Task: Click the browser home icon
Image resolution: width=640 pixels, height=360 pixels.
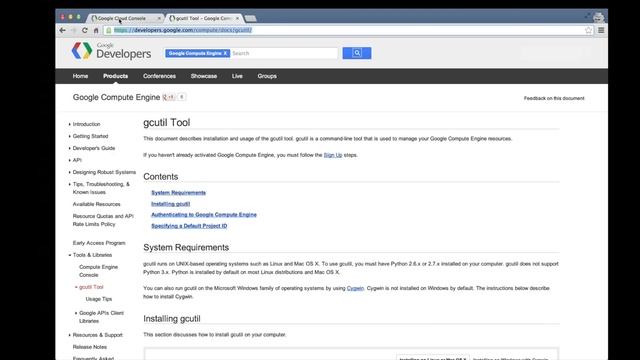Action: click(x=96, y=30)
